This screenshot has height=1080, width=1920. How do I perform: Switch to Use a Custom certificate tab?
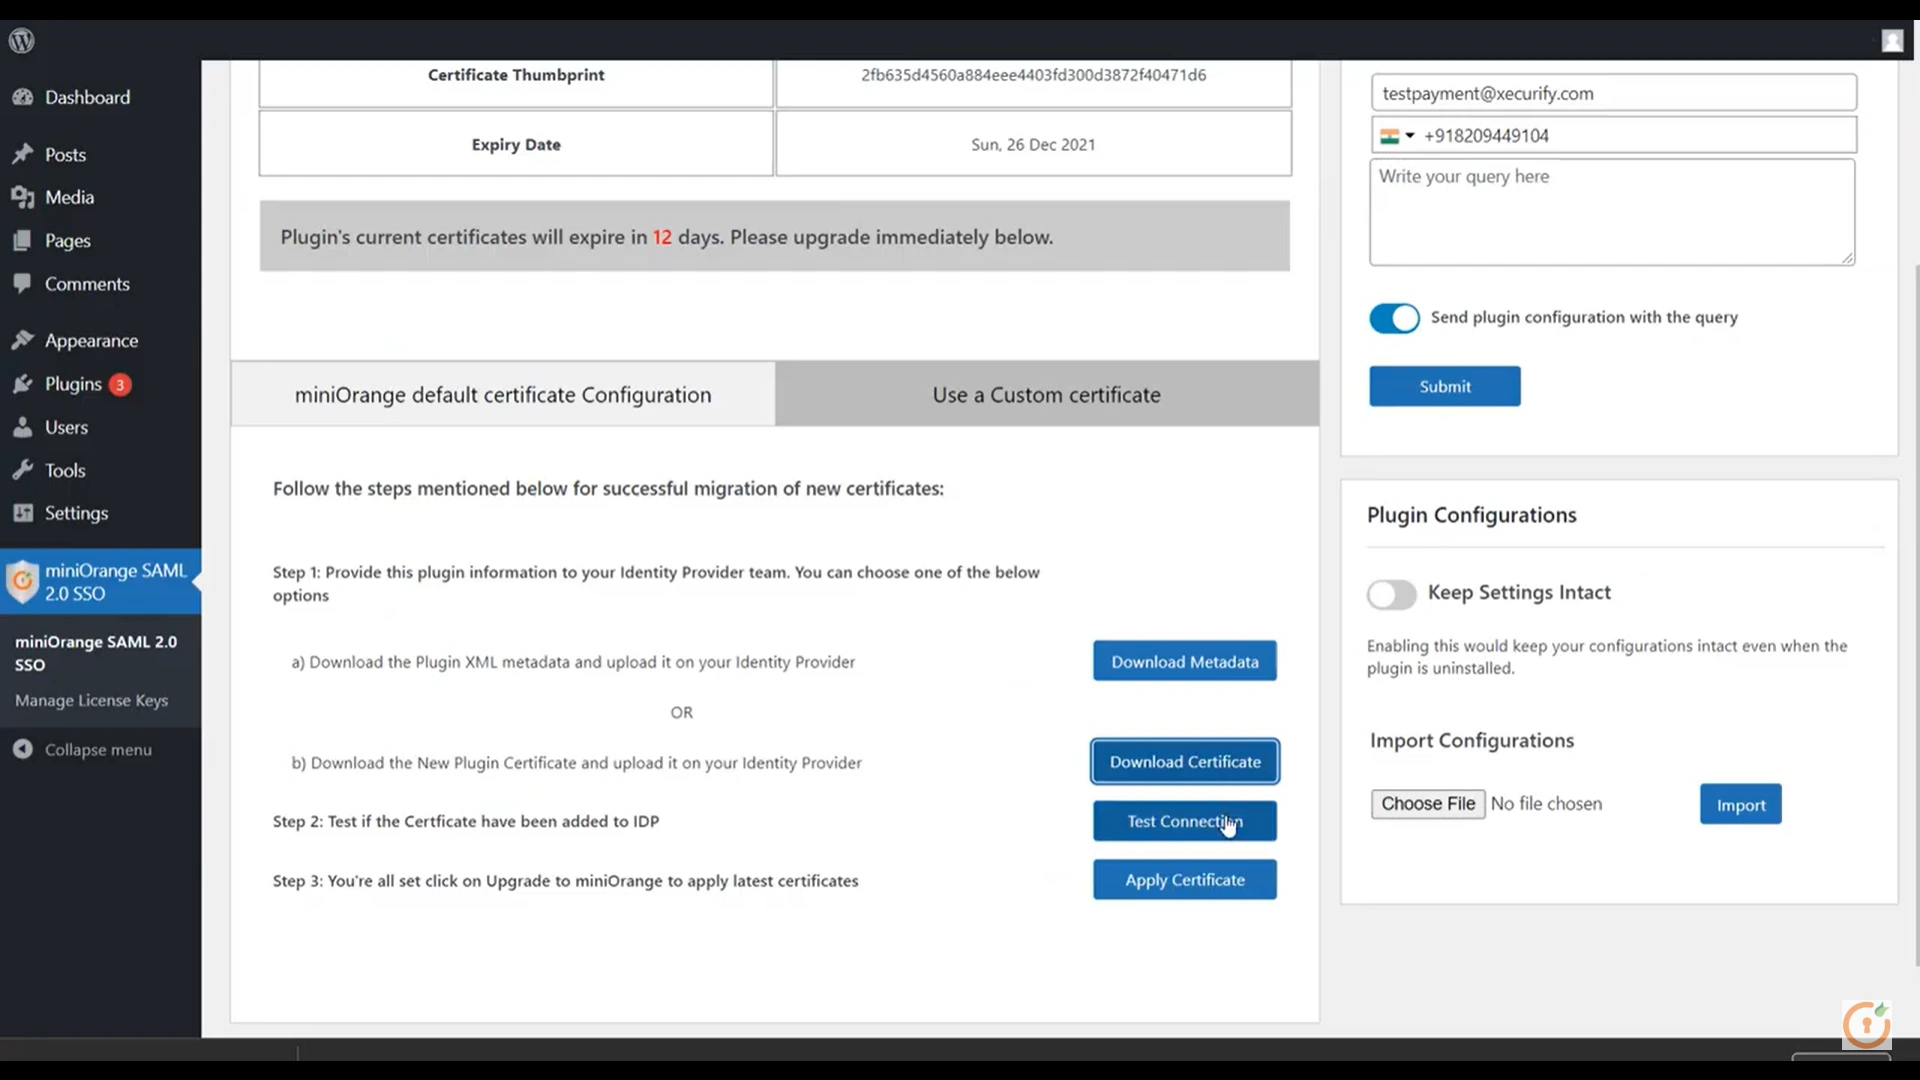(1047, 394)
